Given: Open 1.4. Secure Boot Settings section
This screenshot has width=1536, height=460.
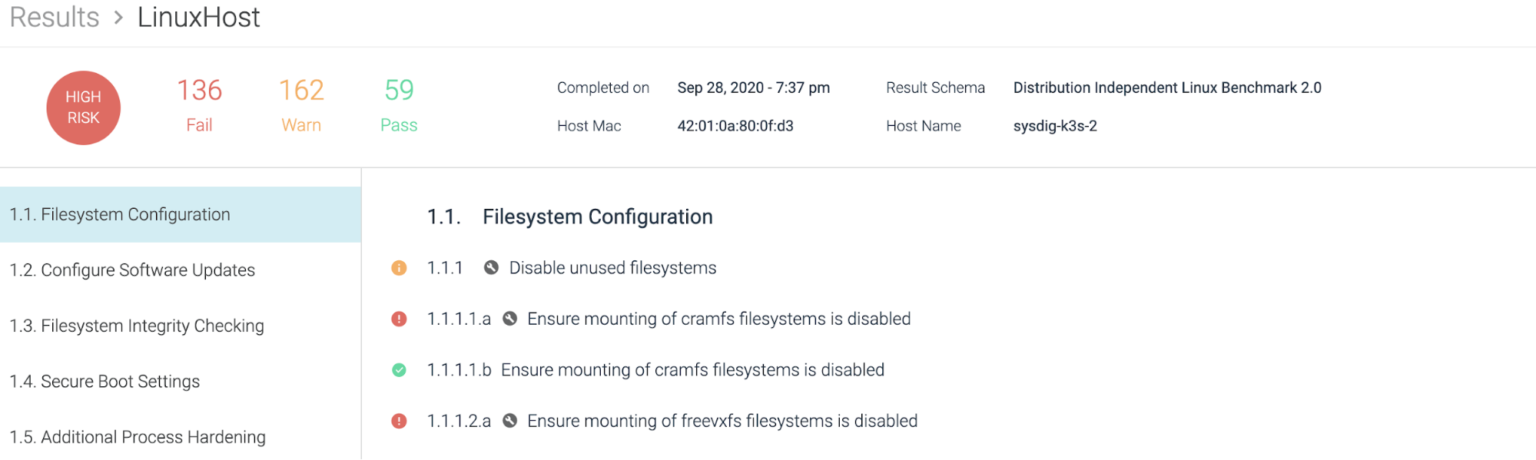Looking at the screenshot, I should (180, 382).
